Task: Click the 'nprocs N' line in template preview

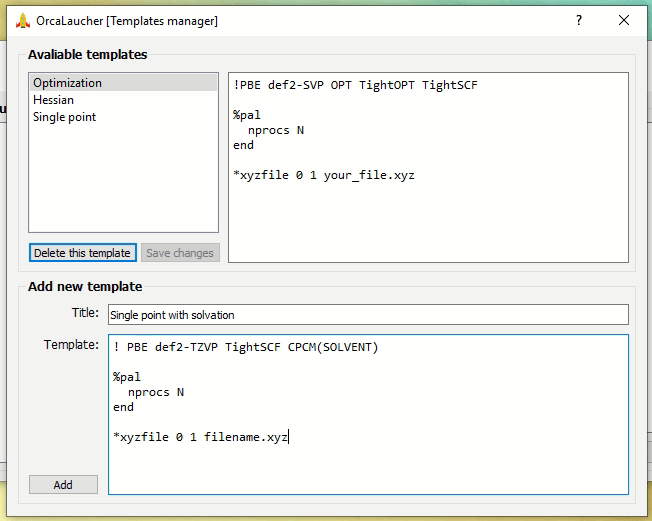Action: (276, 130)
